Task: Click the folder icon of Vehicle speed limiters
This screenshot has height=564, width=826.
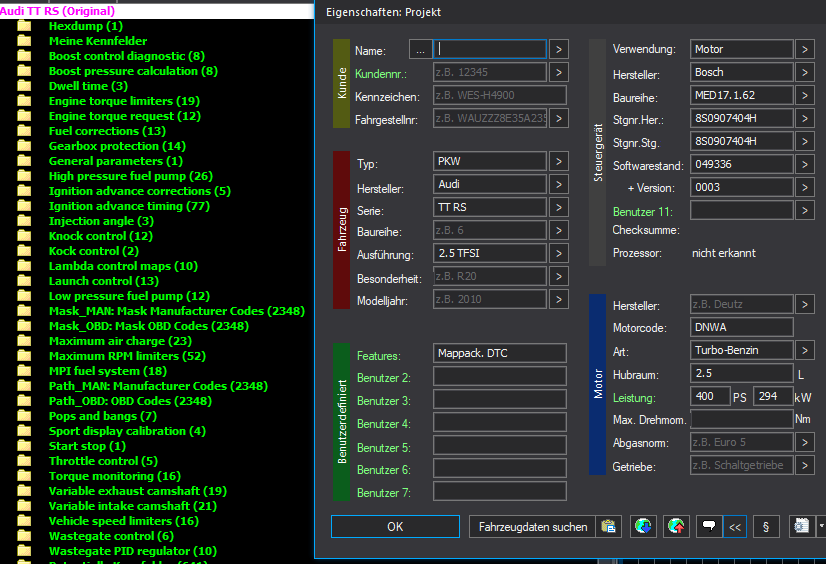Action: point(24,521)
